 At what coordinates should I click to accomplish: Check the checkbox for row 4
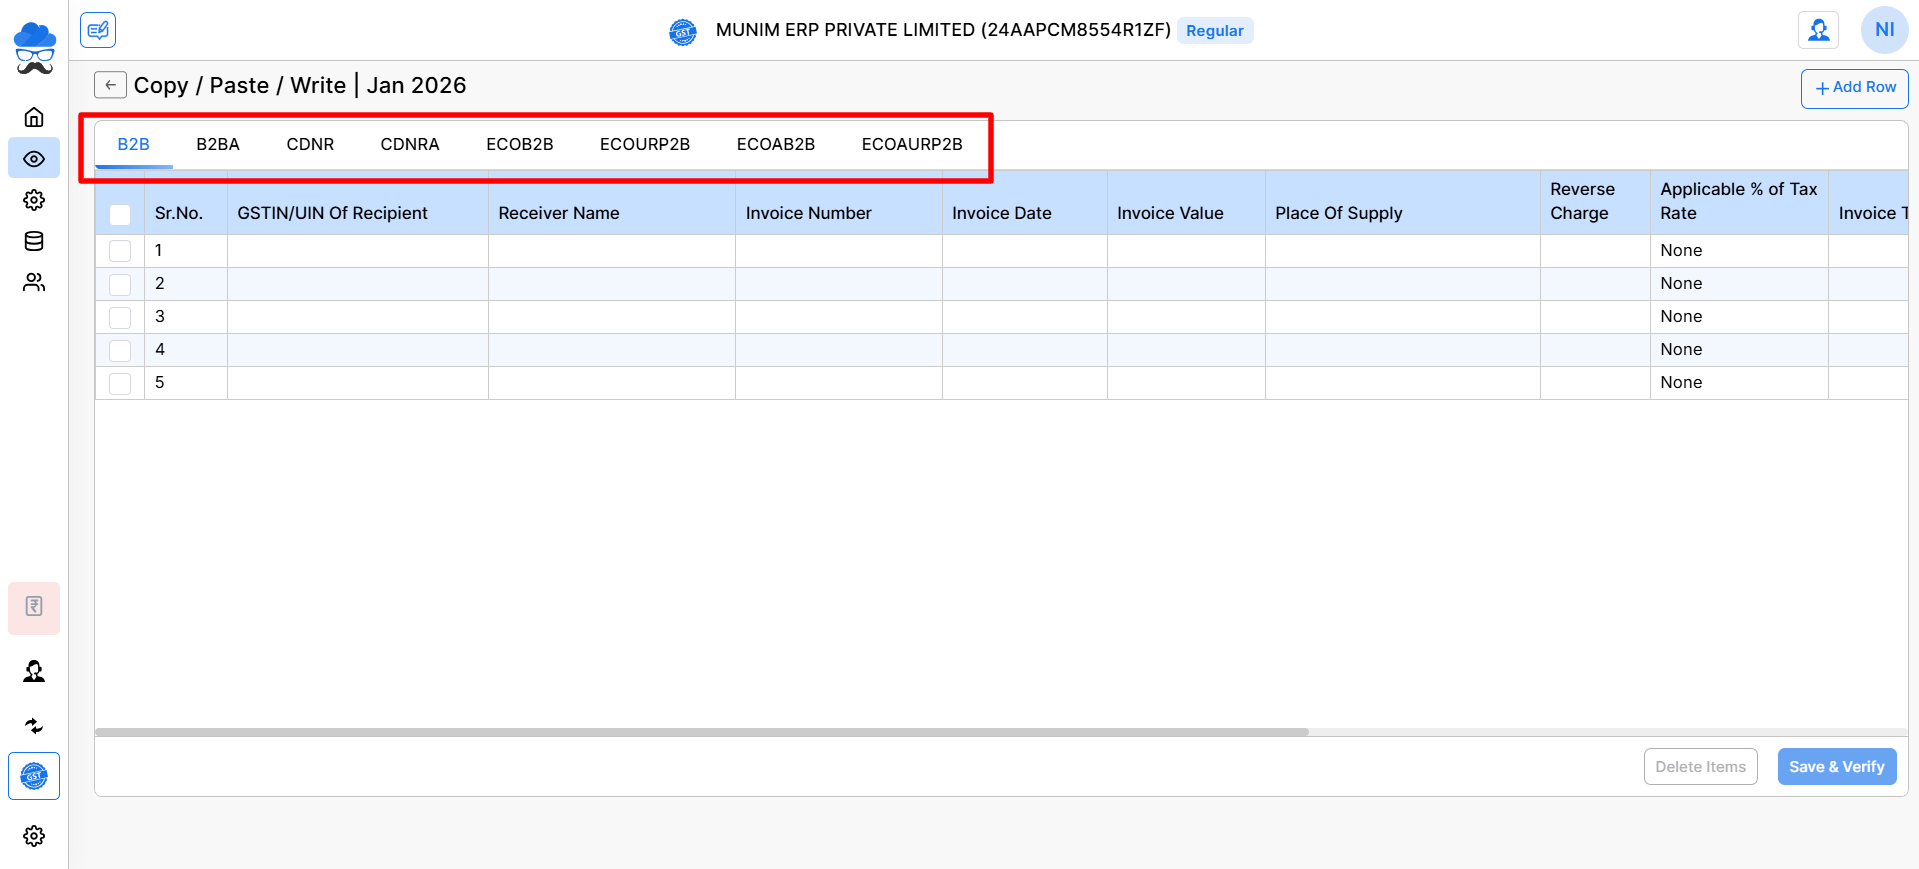click(x=120, y=350)
